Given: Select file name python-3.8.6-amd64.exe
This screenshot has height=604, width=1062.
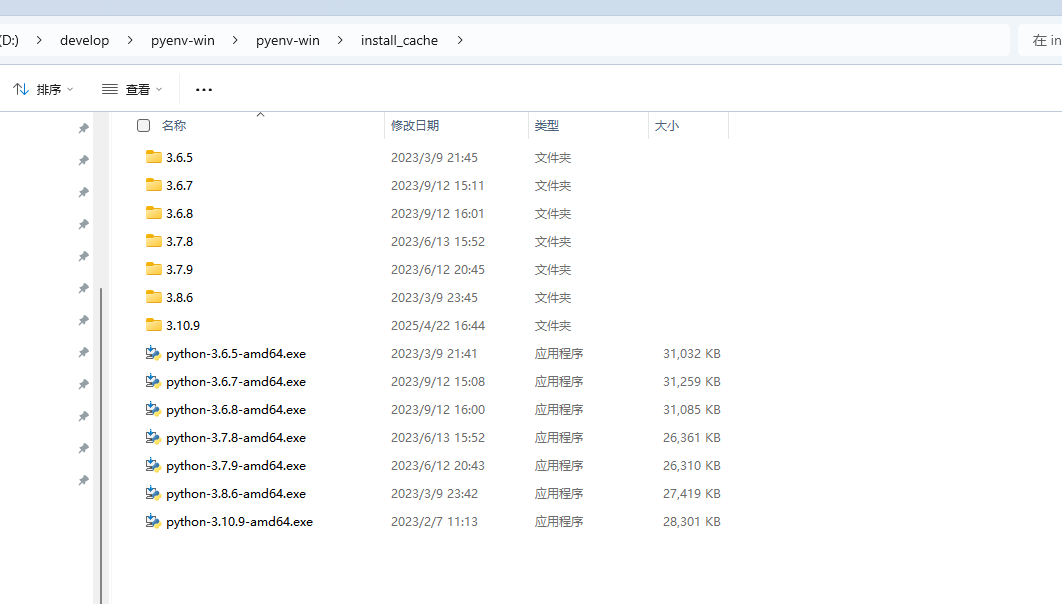Looking at the screenshot, I should tap(236, 494).
